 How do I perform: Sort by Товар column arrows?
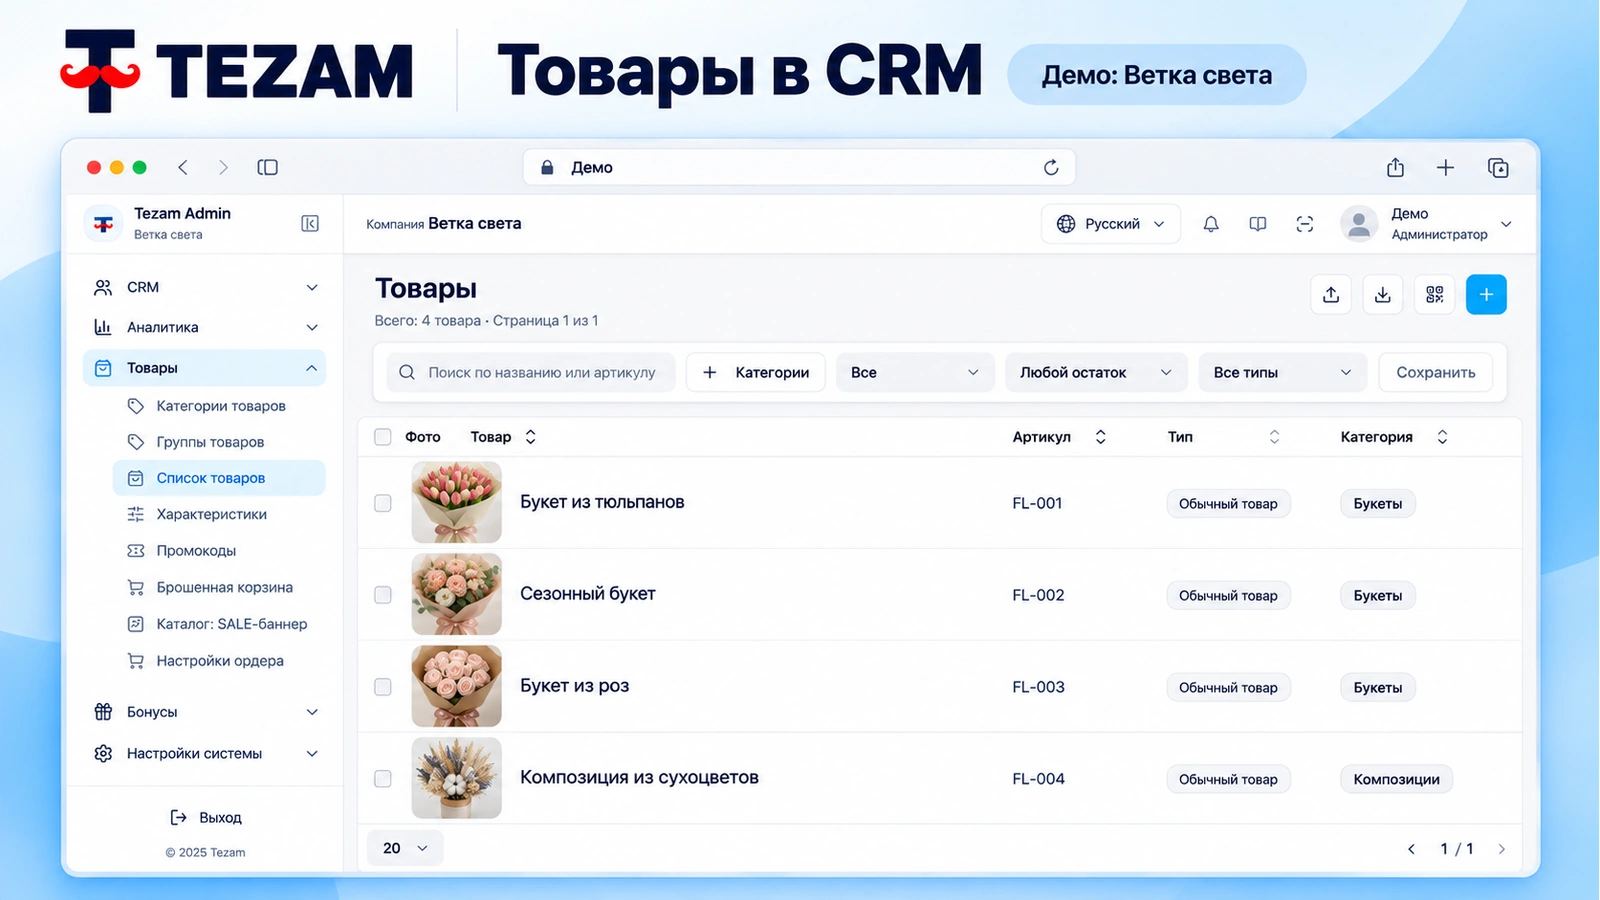531,437
